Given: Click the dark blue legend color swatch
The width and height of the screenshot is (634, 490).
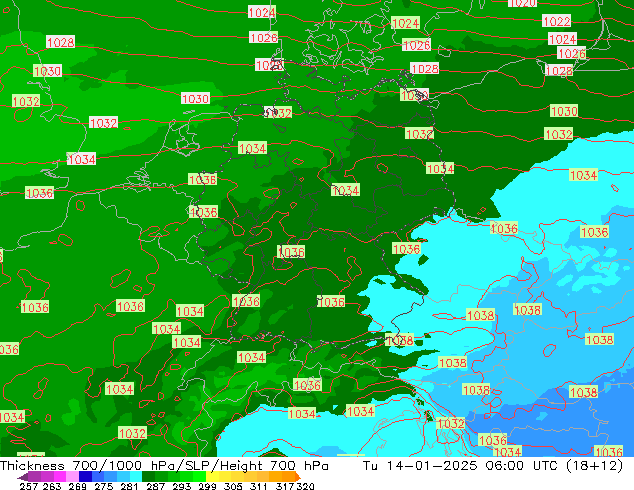Looking at the screenshot, I should 85,476.
